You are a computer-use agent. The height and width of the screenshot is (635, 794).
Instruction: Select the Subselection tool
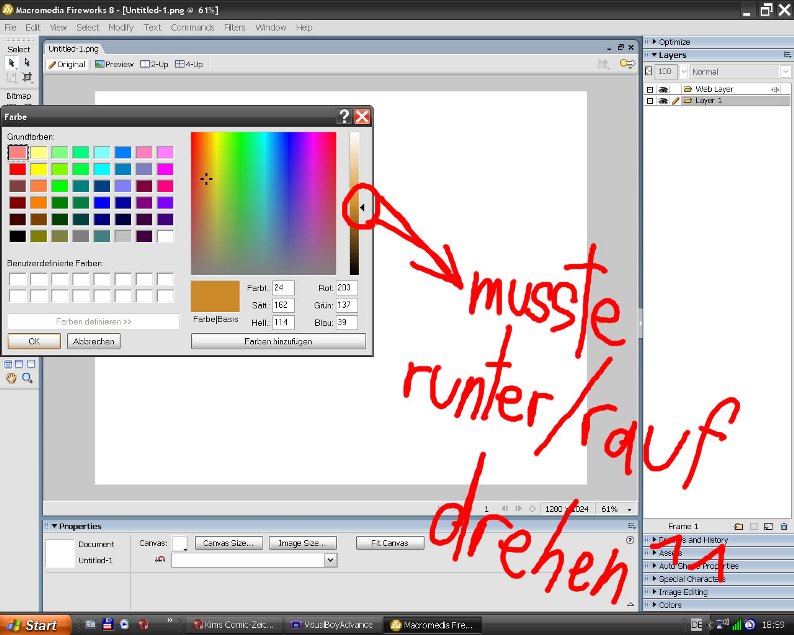[x=27, y=62]
